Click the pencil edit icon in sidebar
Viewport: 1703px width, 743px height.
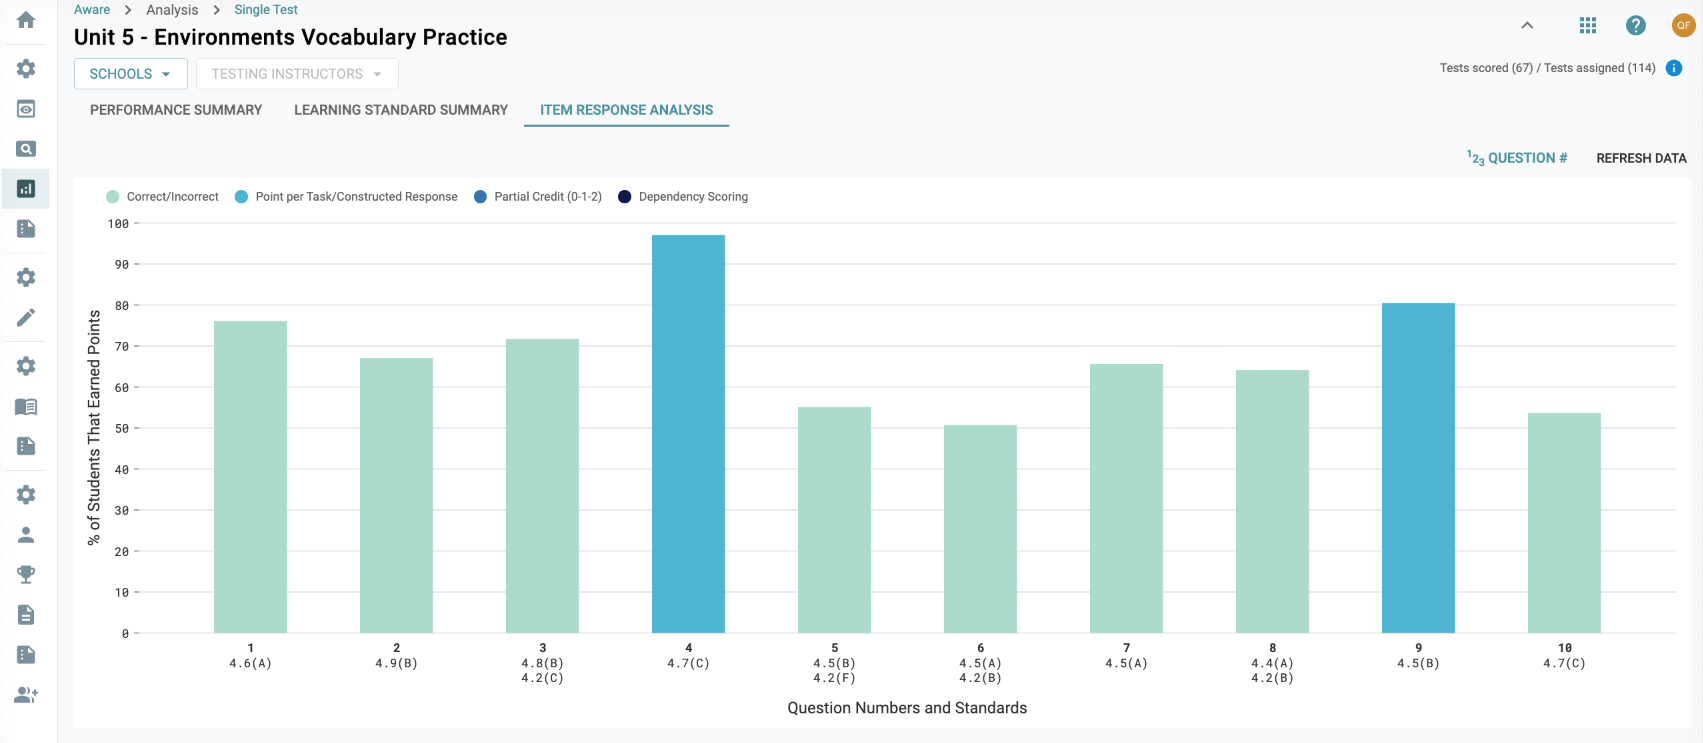pos(26,317)
